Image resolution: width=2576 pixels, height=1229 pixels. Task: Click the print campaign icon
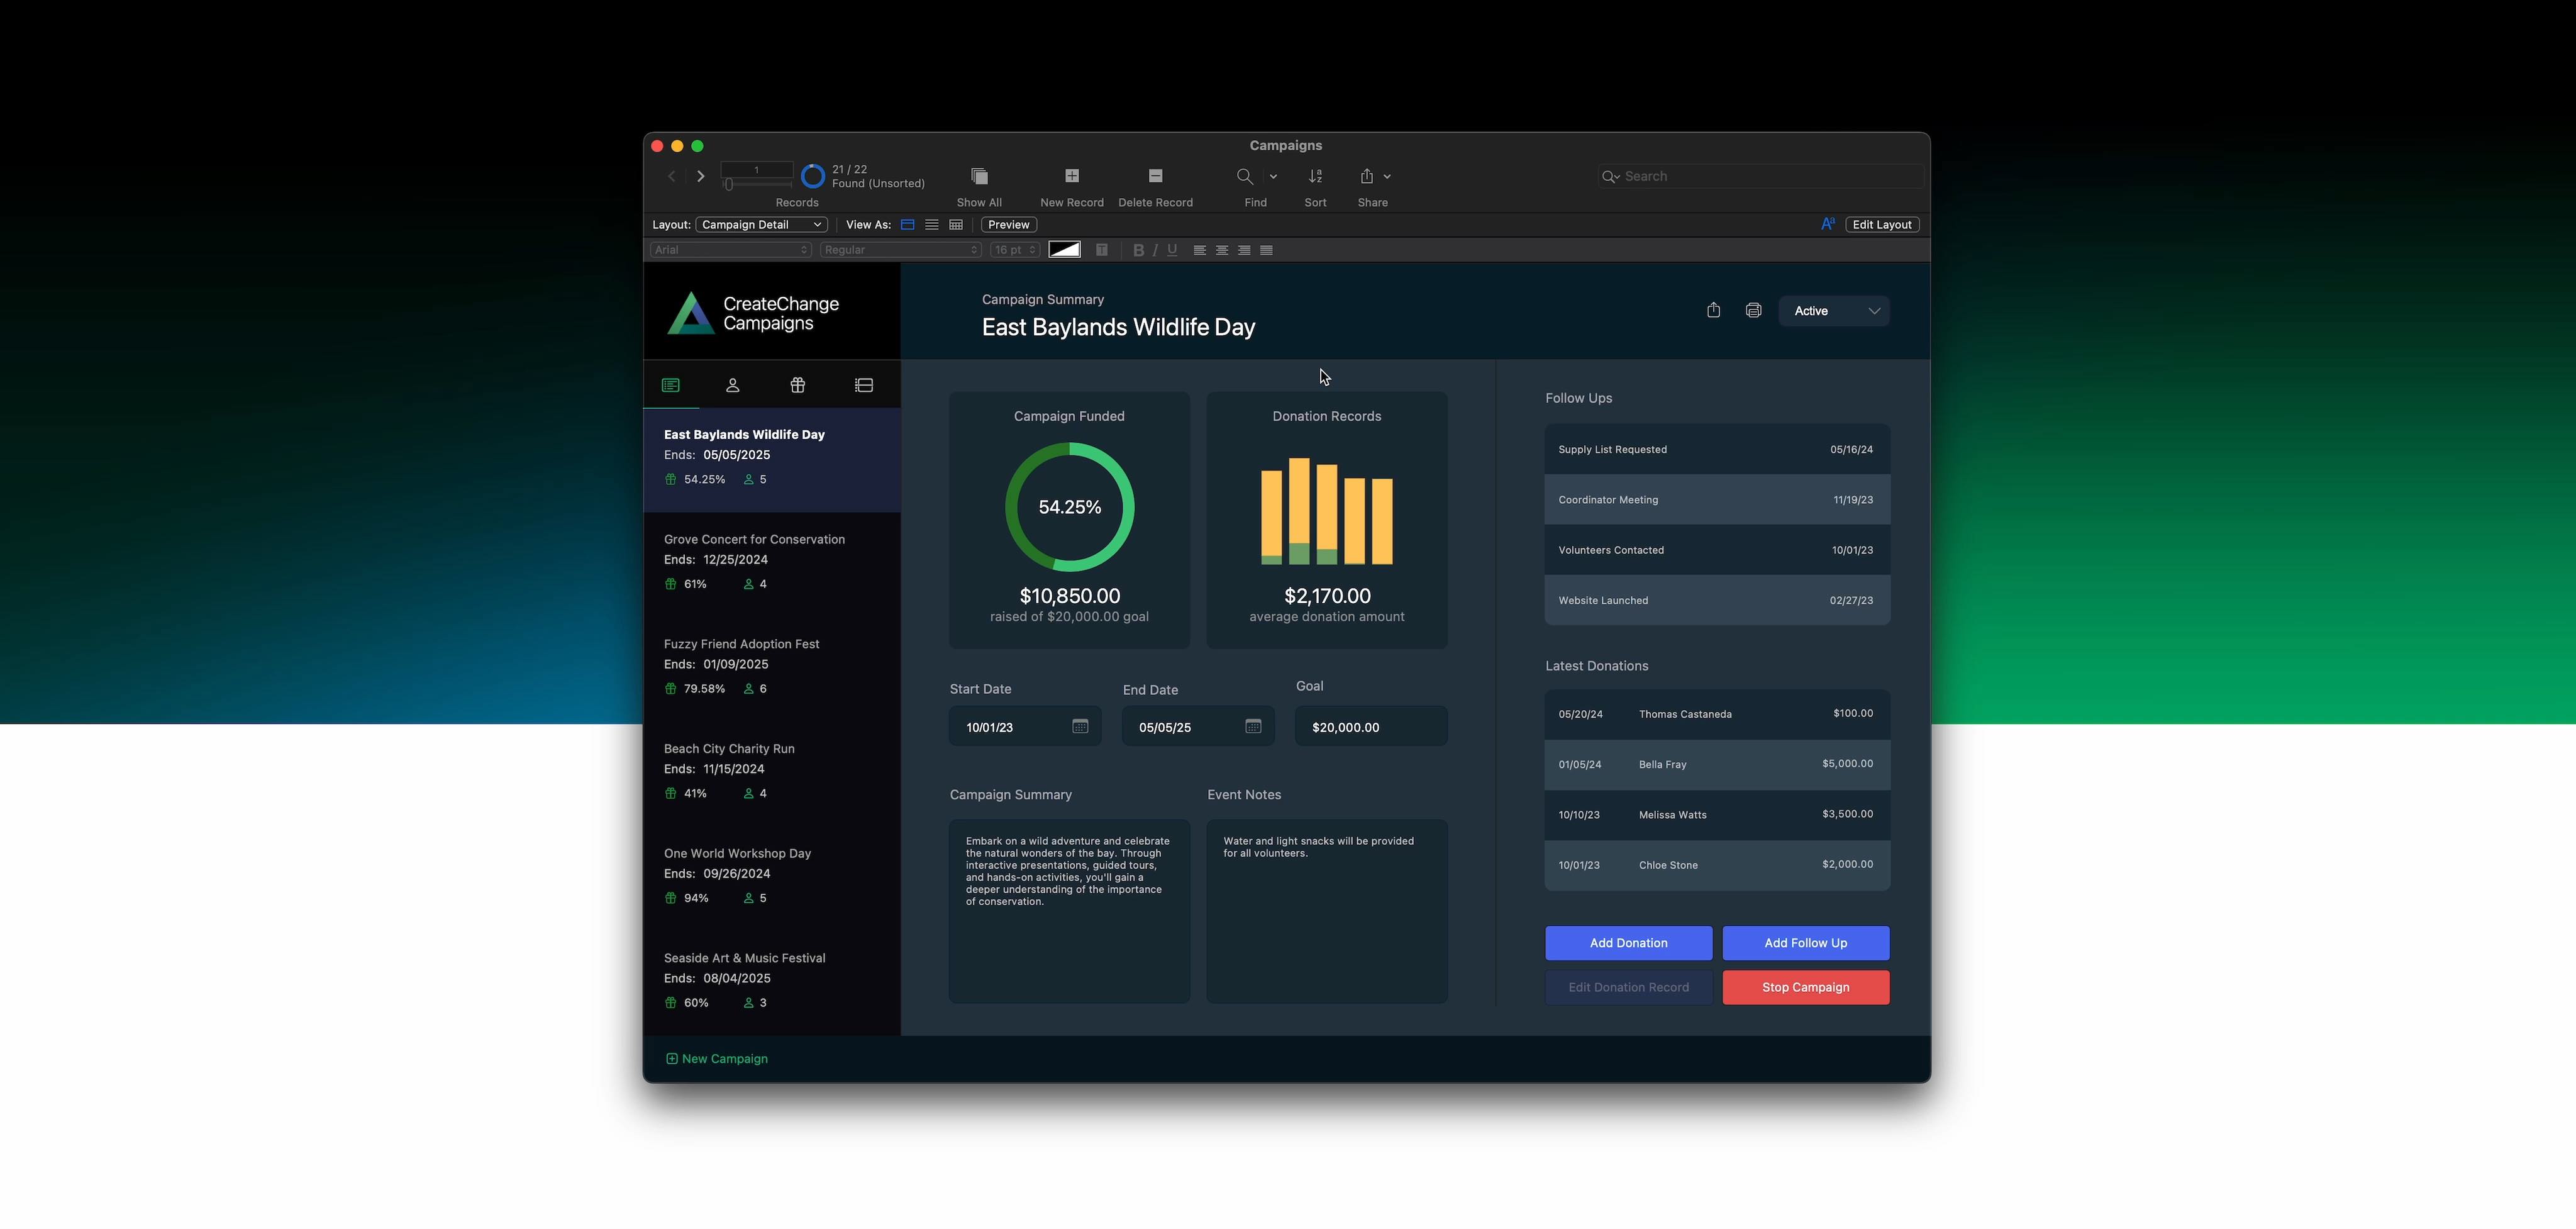[x=1753, y=310]
